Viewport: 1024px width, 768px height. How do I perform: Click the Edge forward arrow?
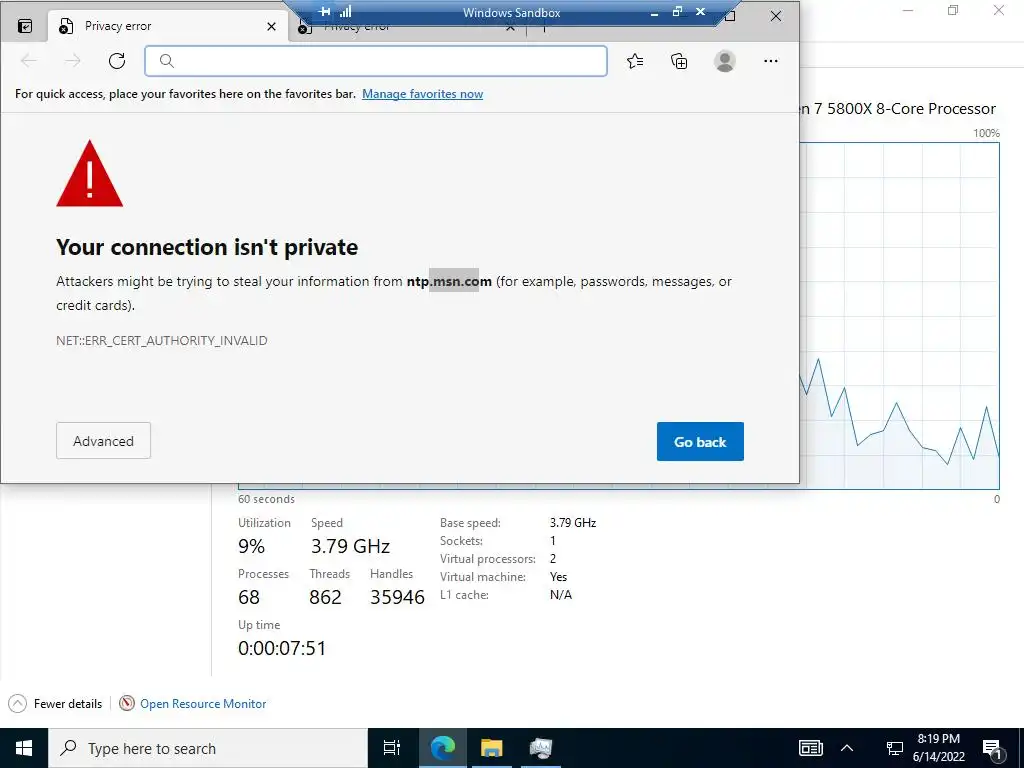click(x=73, y=61)
